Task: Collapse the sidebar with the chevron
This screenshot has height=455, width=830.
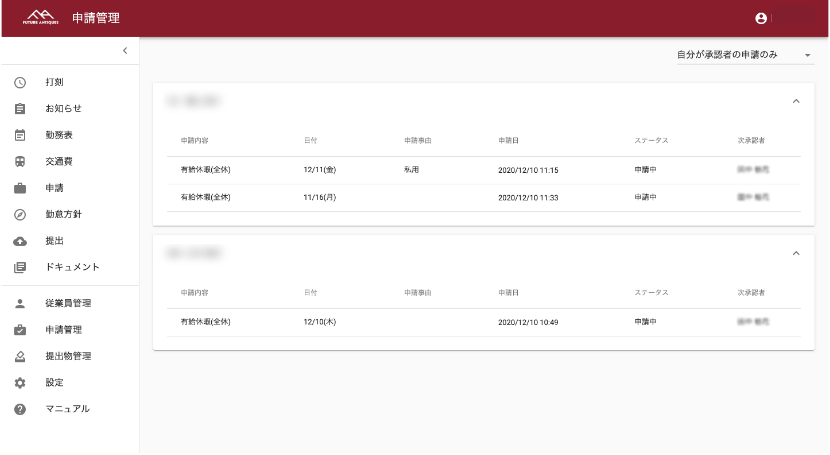Action: tap(124, 50)
